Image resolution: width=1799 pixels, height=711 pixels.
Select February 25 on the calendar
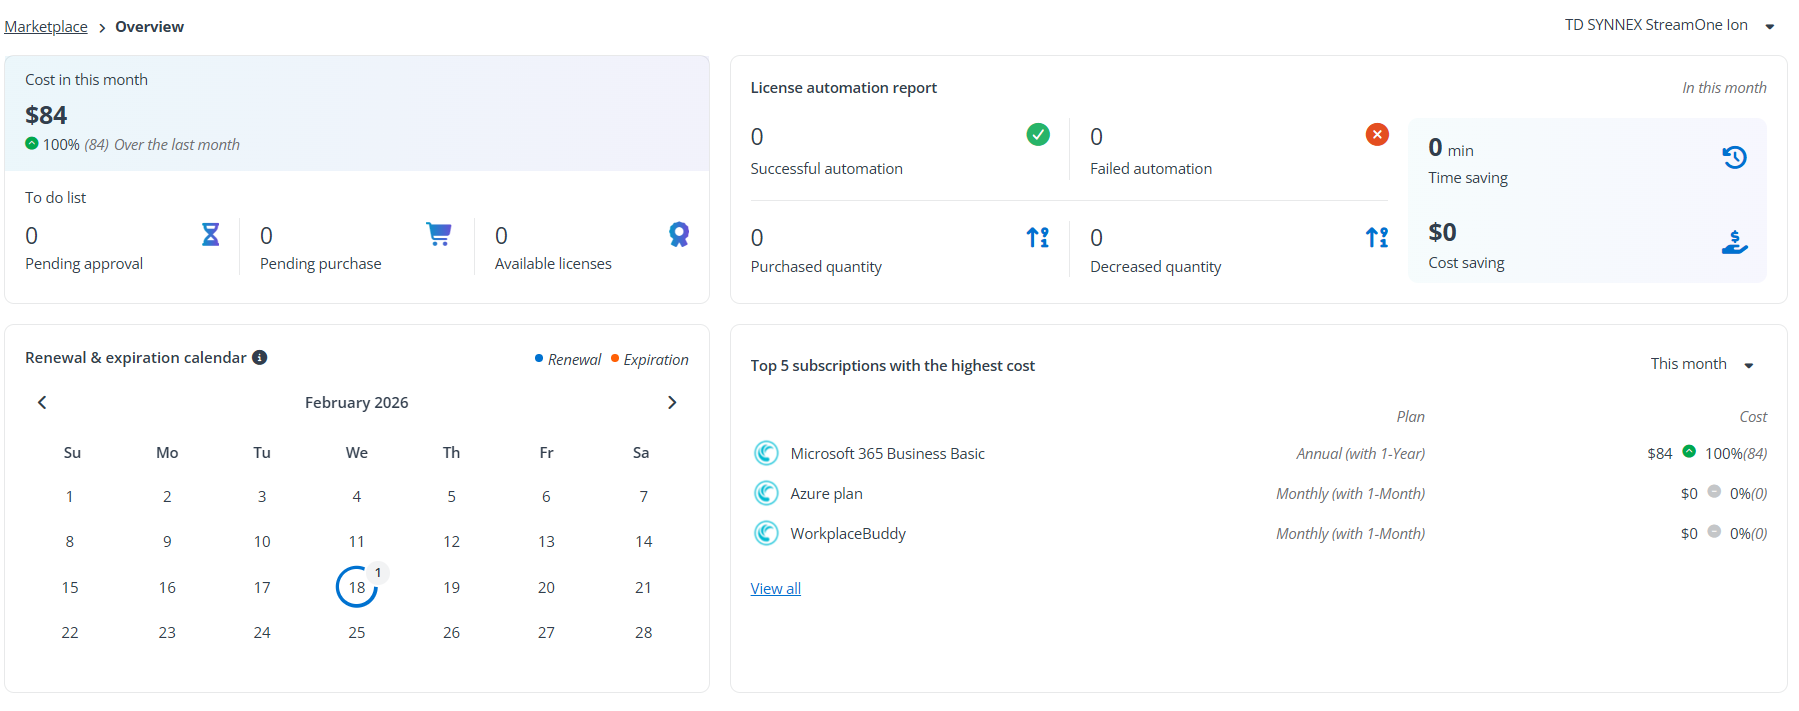[357, 632]
